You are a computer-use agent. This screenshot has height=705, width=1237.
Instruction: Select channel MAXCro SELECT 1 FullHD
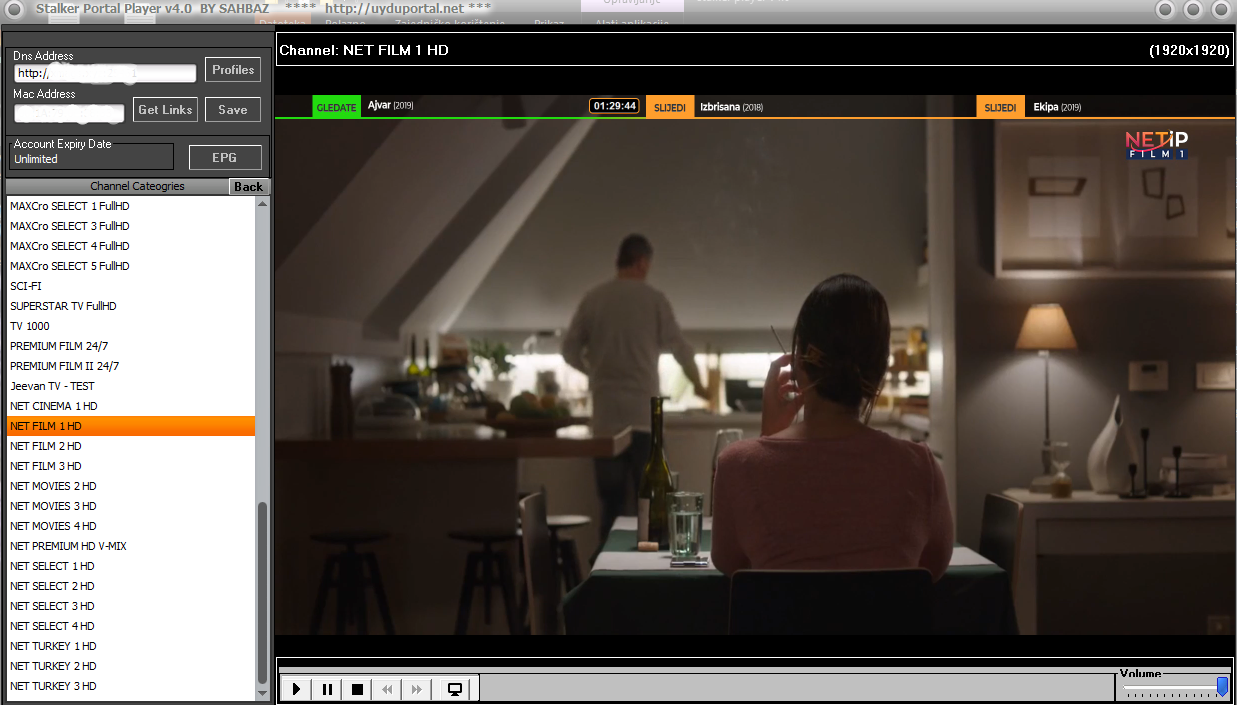[x=131, y=206]
